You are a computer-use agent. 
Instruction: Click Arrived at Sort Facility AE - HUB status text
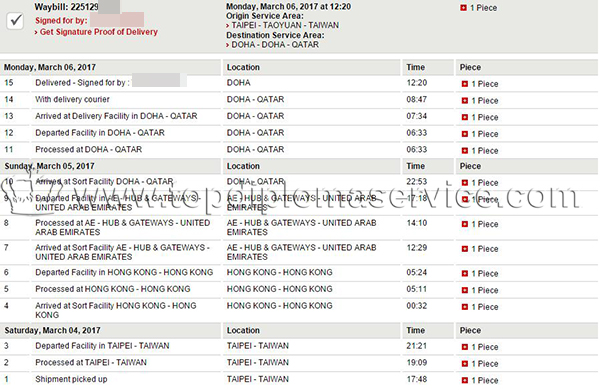(x=122, y=252)
